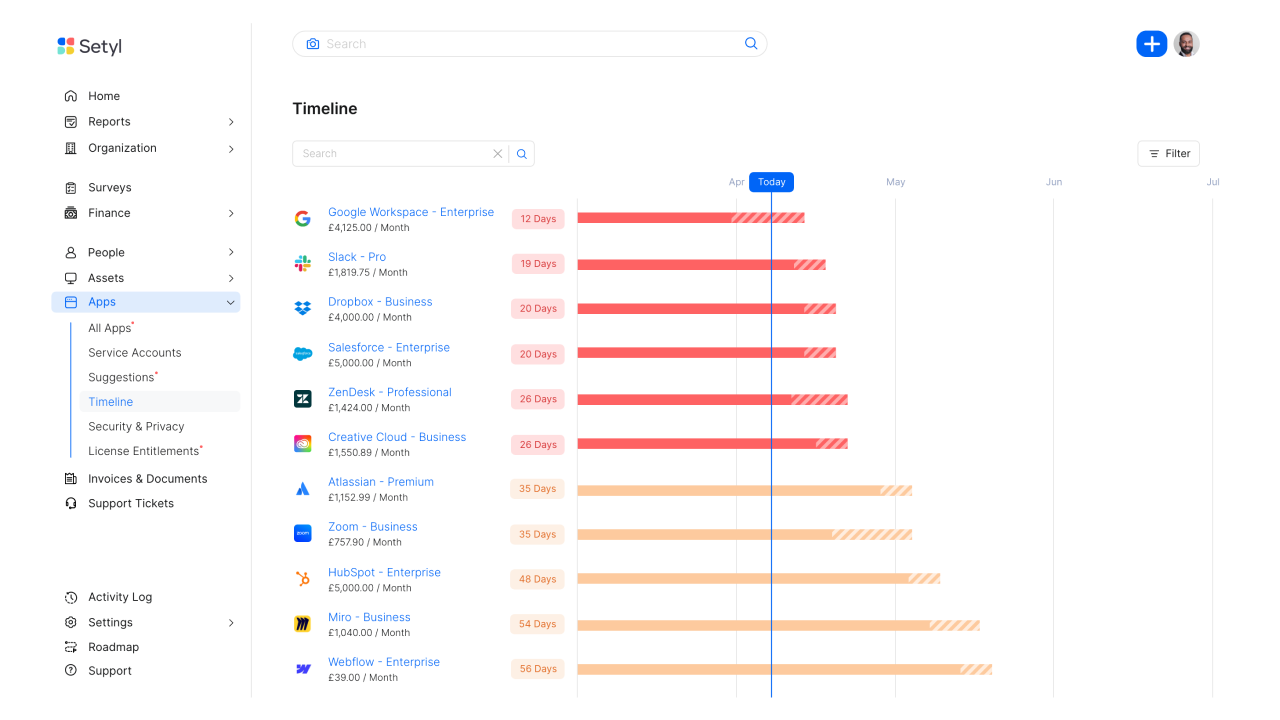Click the Salesforce red timeline bar
This screenshot has width=1280, height=720.
[690, 353]
